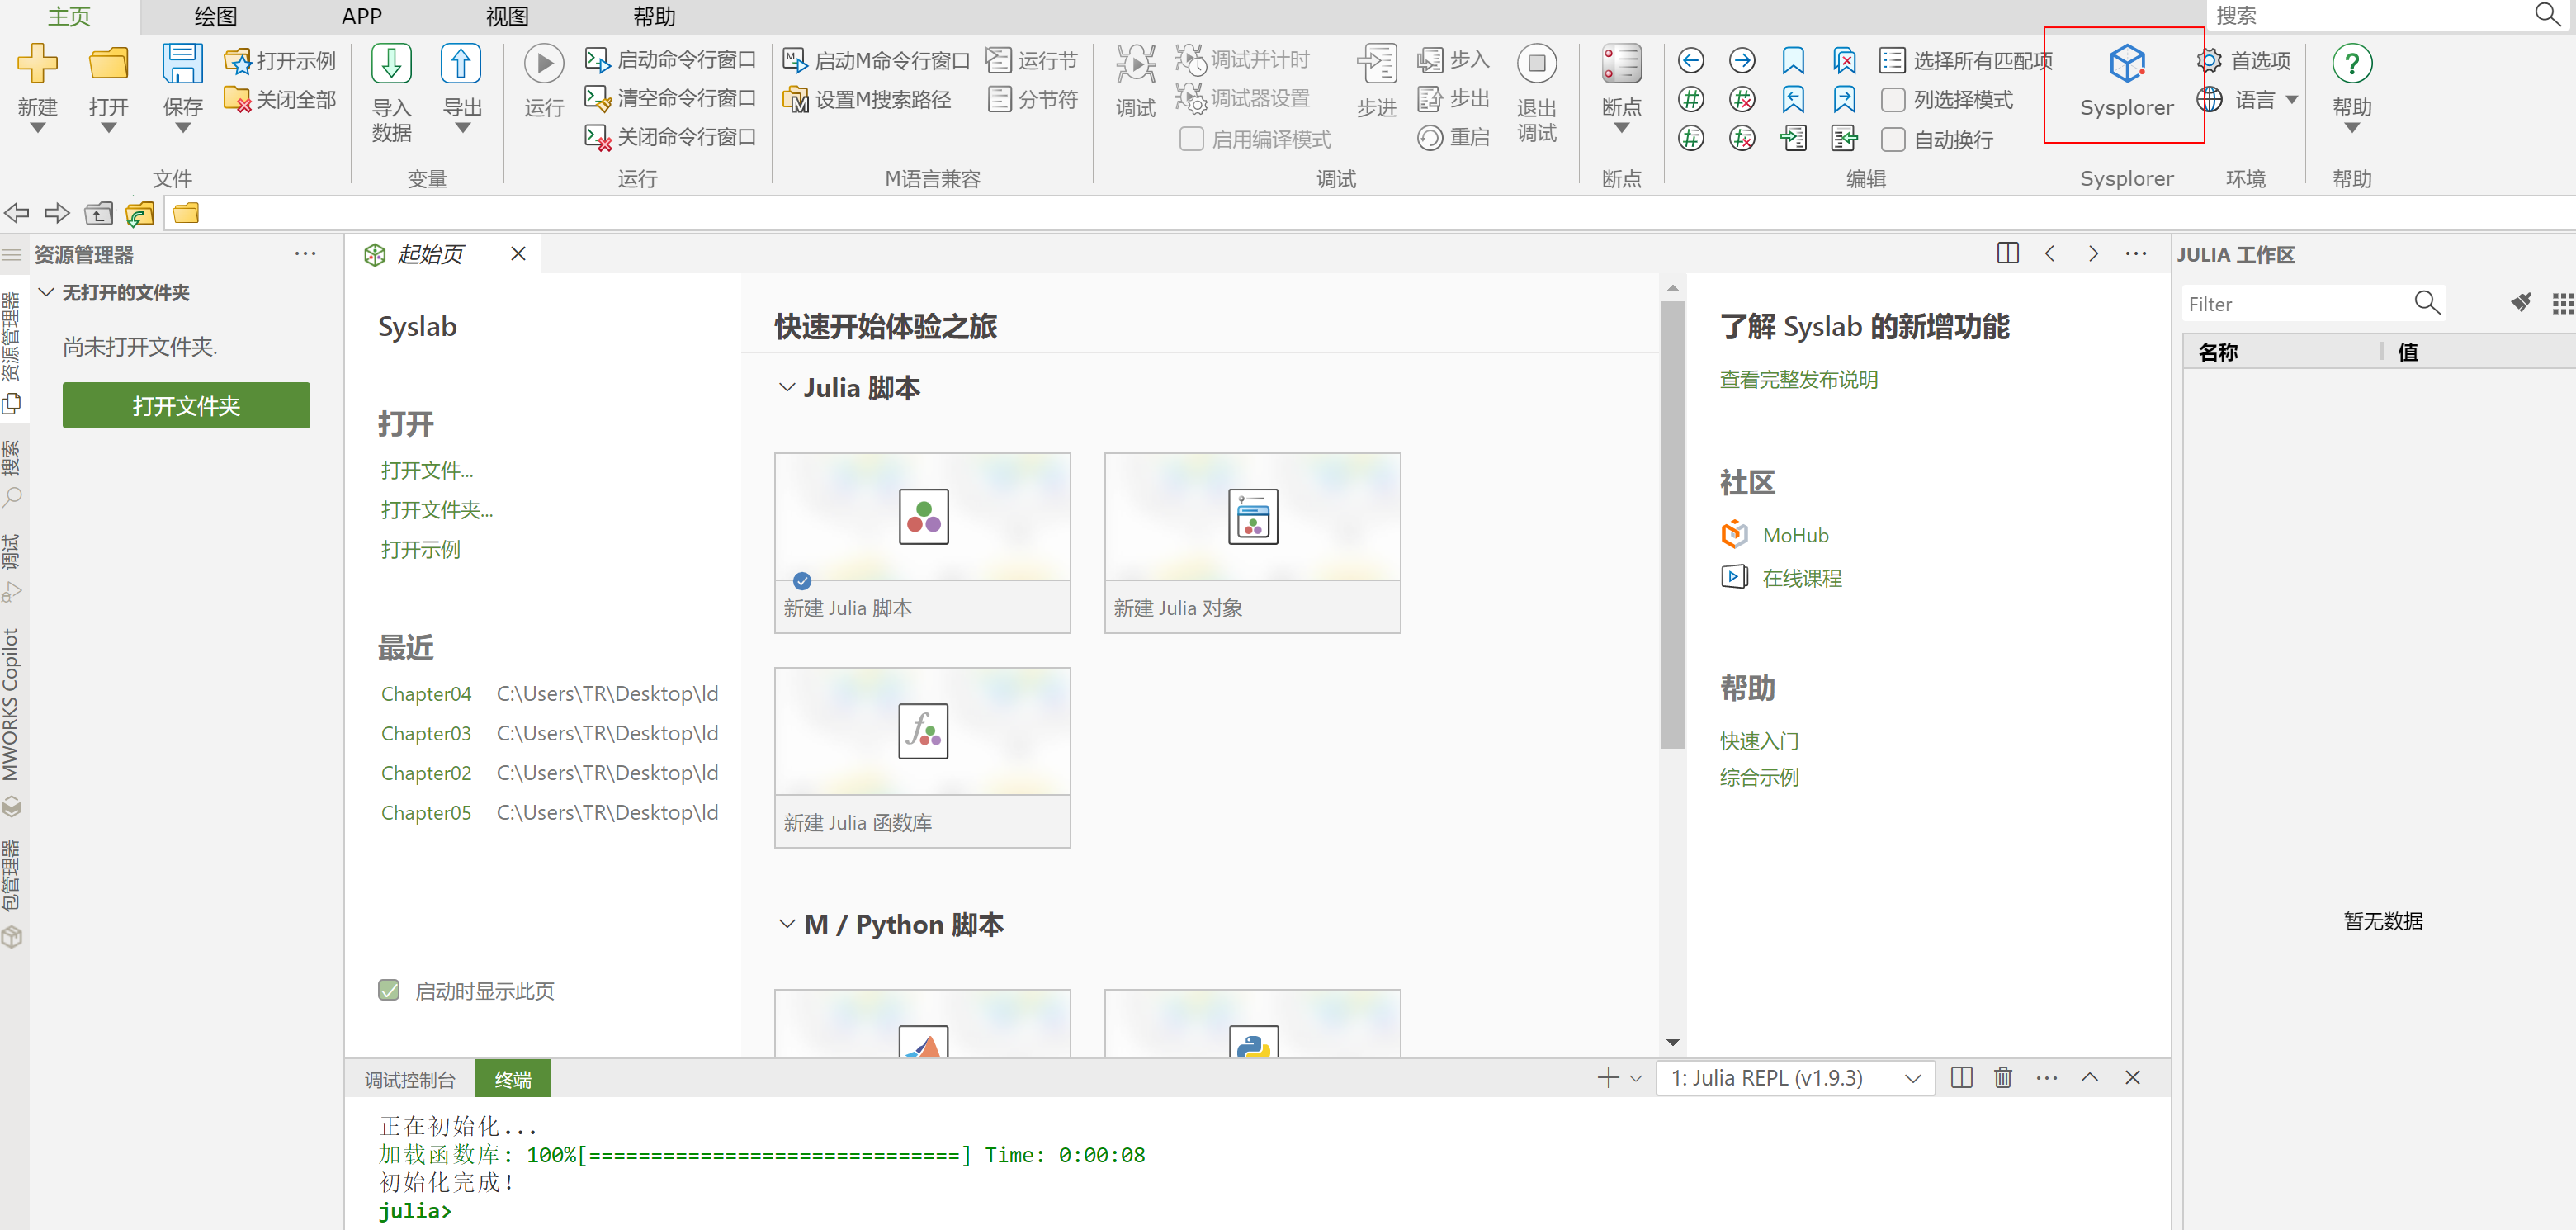Click the Sysplorer cube icon

pyautogui.click(x=2126, y=64)
